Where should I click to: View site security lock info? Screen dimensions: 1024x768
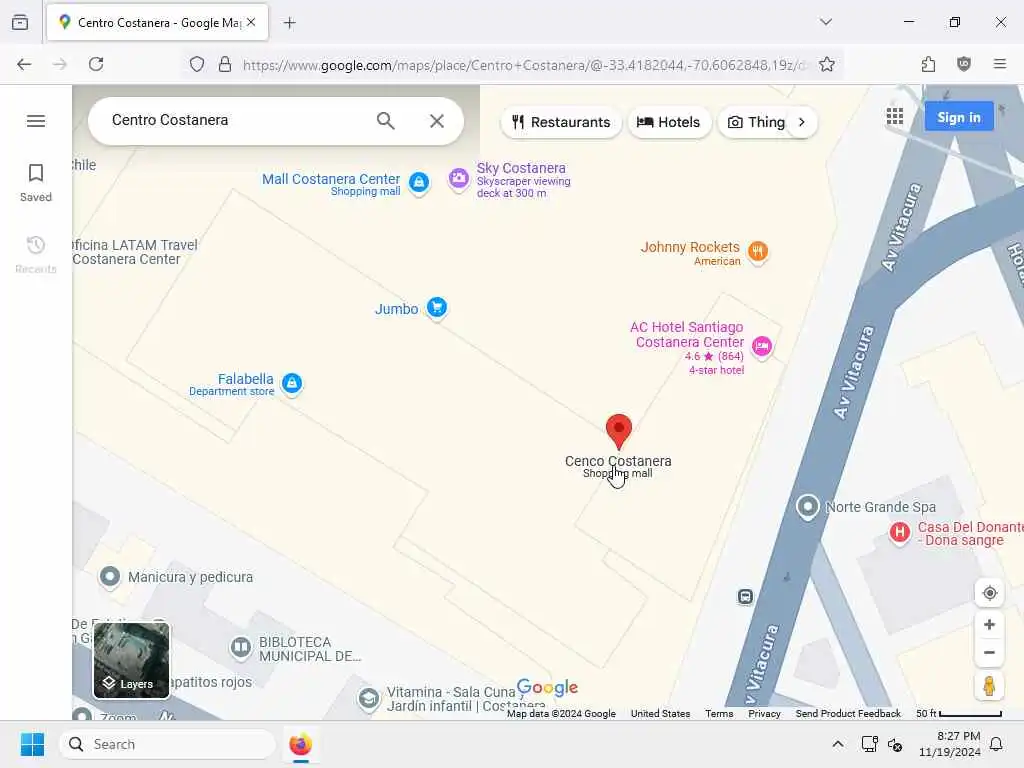tap(225, 64)
